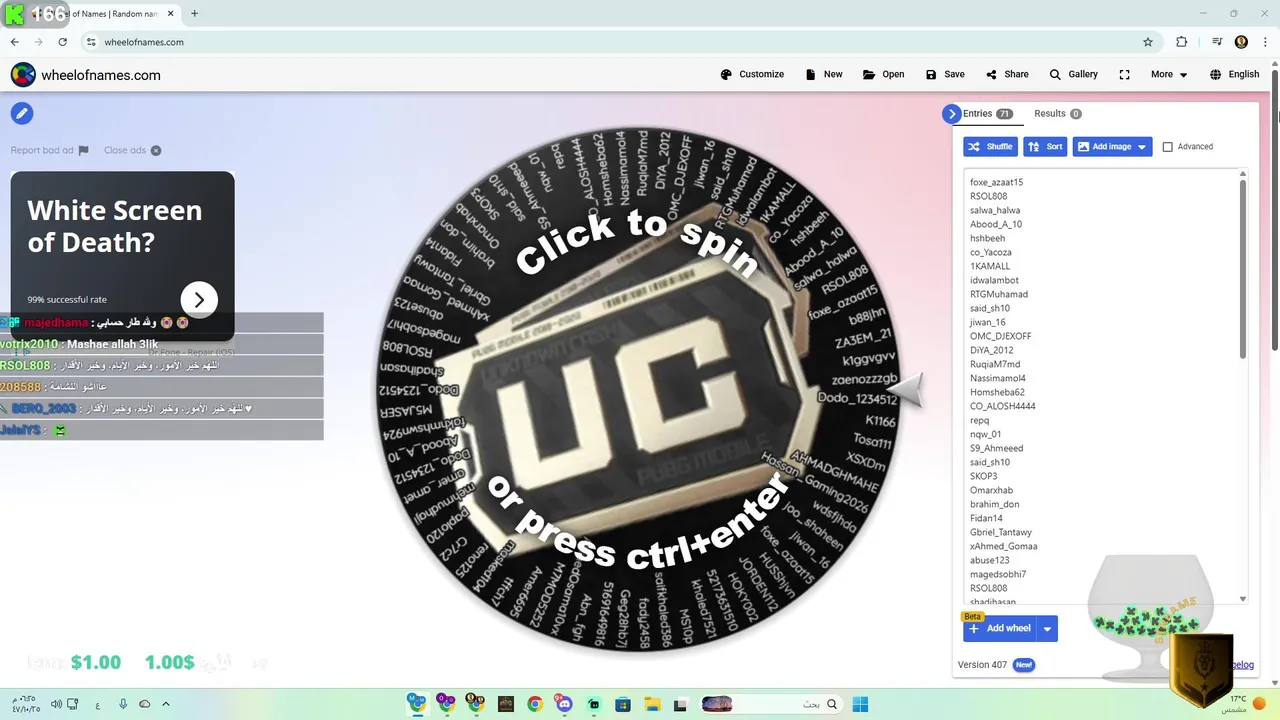Image resolution: width=1280 pixels, height=720 pixels.
Task: Save the current wheel
Action: (x=945, y=74)
